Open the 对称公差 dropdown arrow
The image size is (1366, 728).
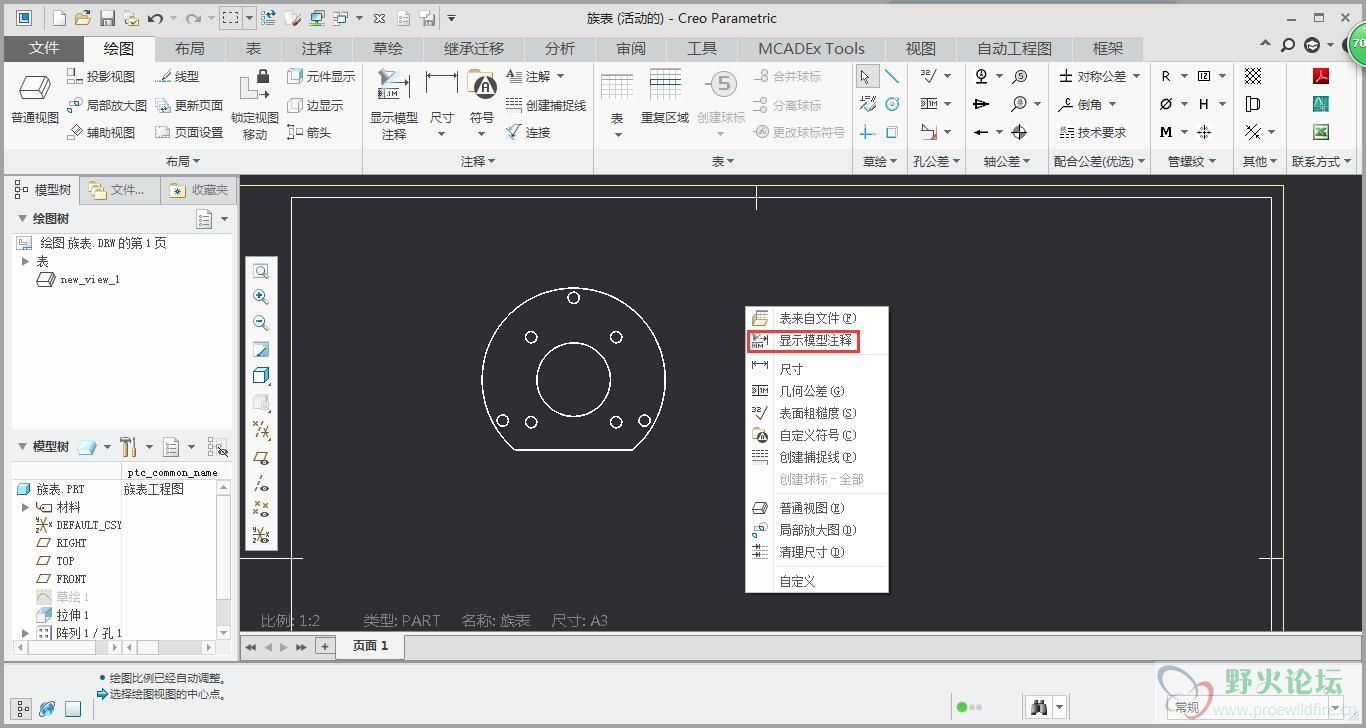(x=1136, y=76)
